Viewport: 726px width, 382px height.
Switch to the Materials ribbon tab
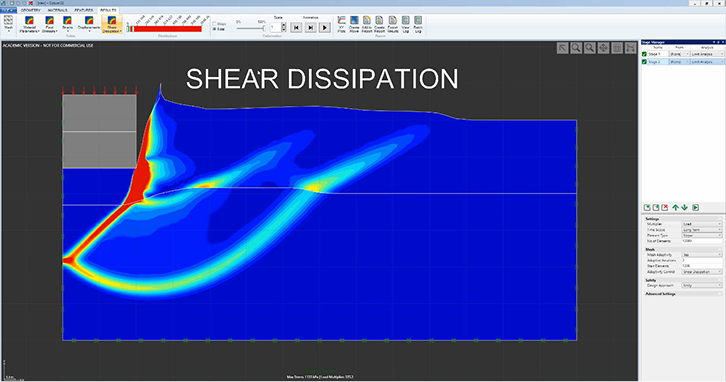(x=57, y=10)
